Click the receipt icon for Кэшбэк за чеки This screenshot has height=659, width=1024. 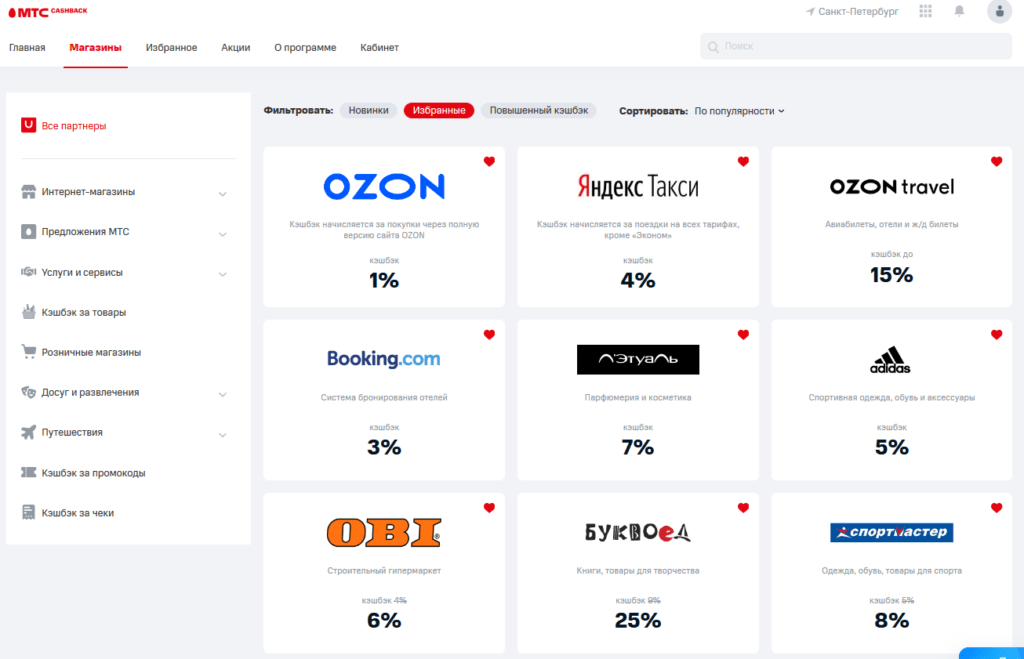tap(29, 512)
